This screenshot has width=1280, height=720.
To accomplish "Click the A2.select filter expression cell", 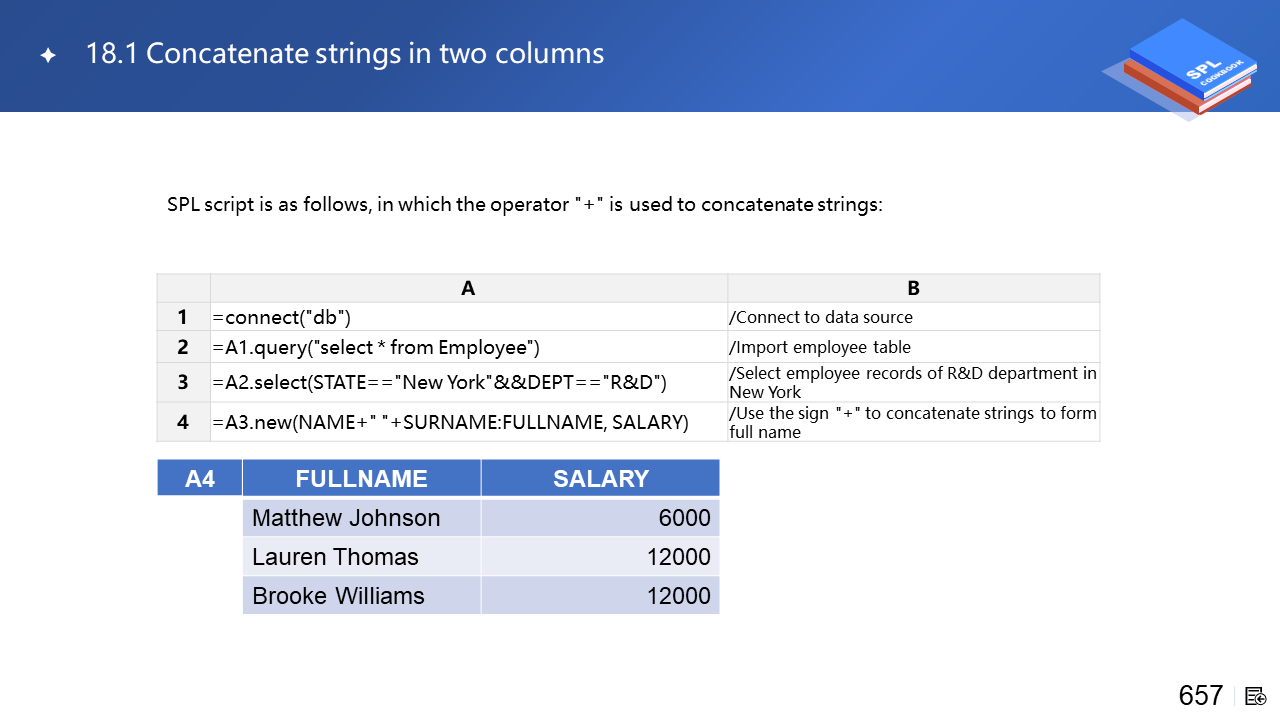I will pos(439,382).
